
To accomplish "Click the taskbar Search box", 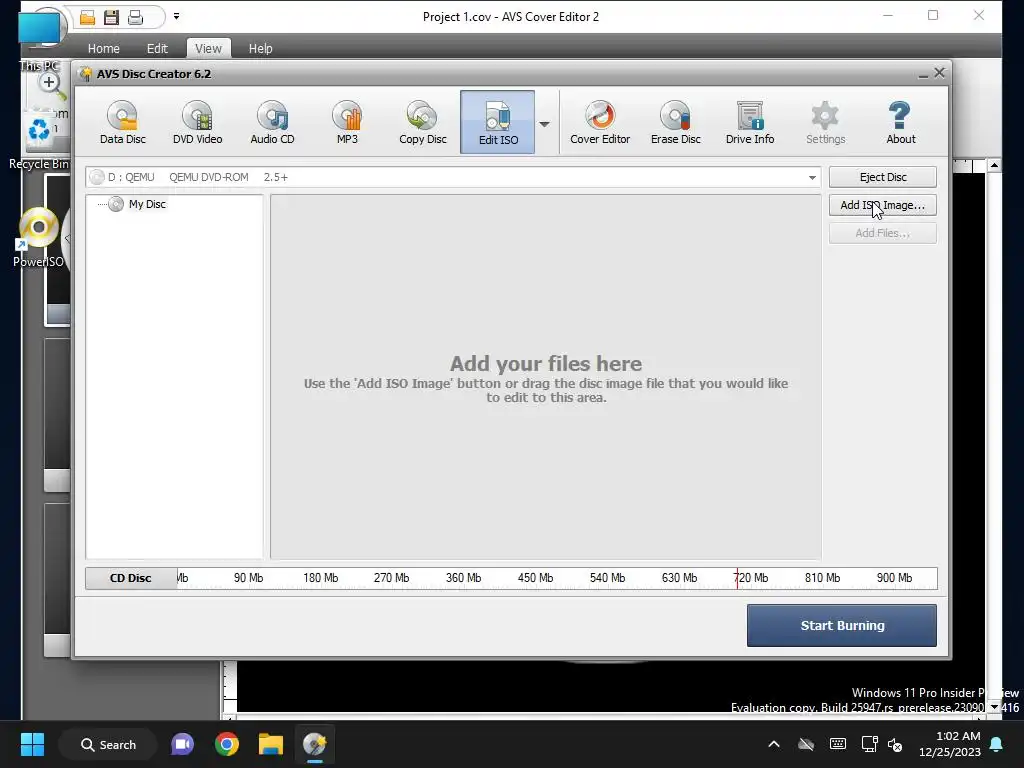I will click(x=108, y=744).
